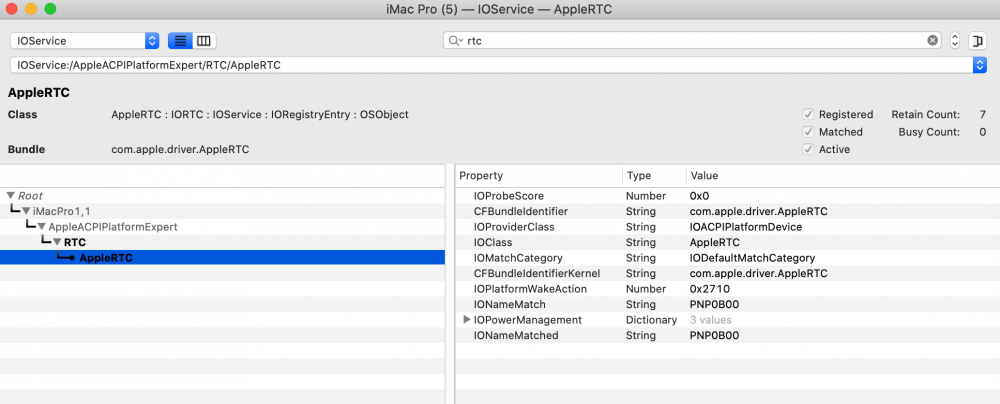The height and width of the screenshot is (404, 1000).
Task: Expand the IOPowerManagement dictionary
Action: (467, 320)
